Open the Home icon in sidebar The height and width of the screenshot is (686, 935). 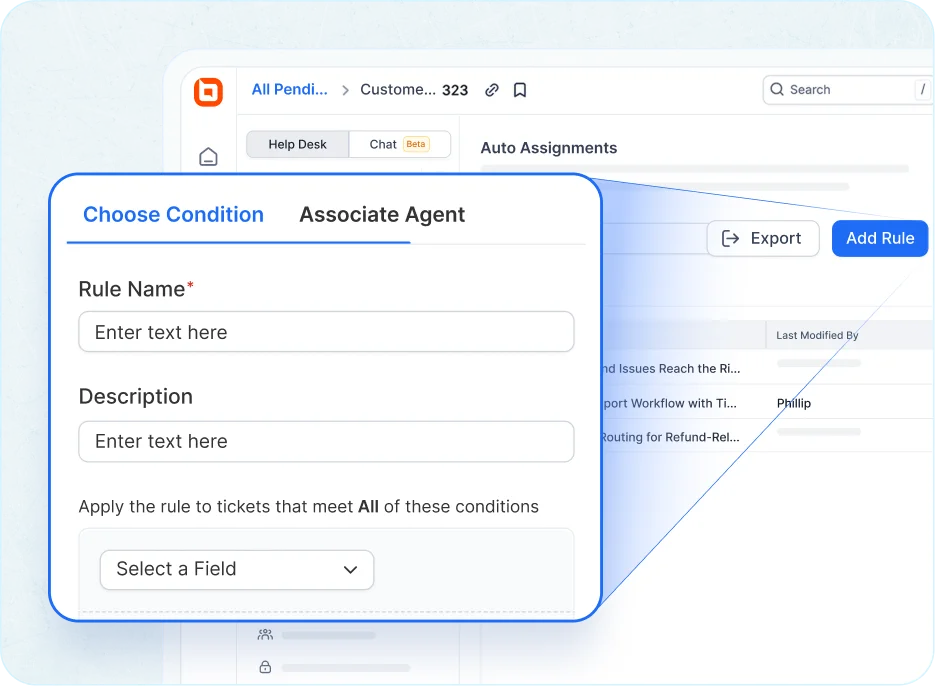pos(208,156)
